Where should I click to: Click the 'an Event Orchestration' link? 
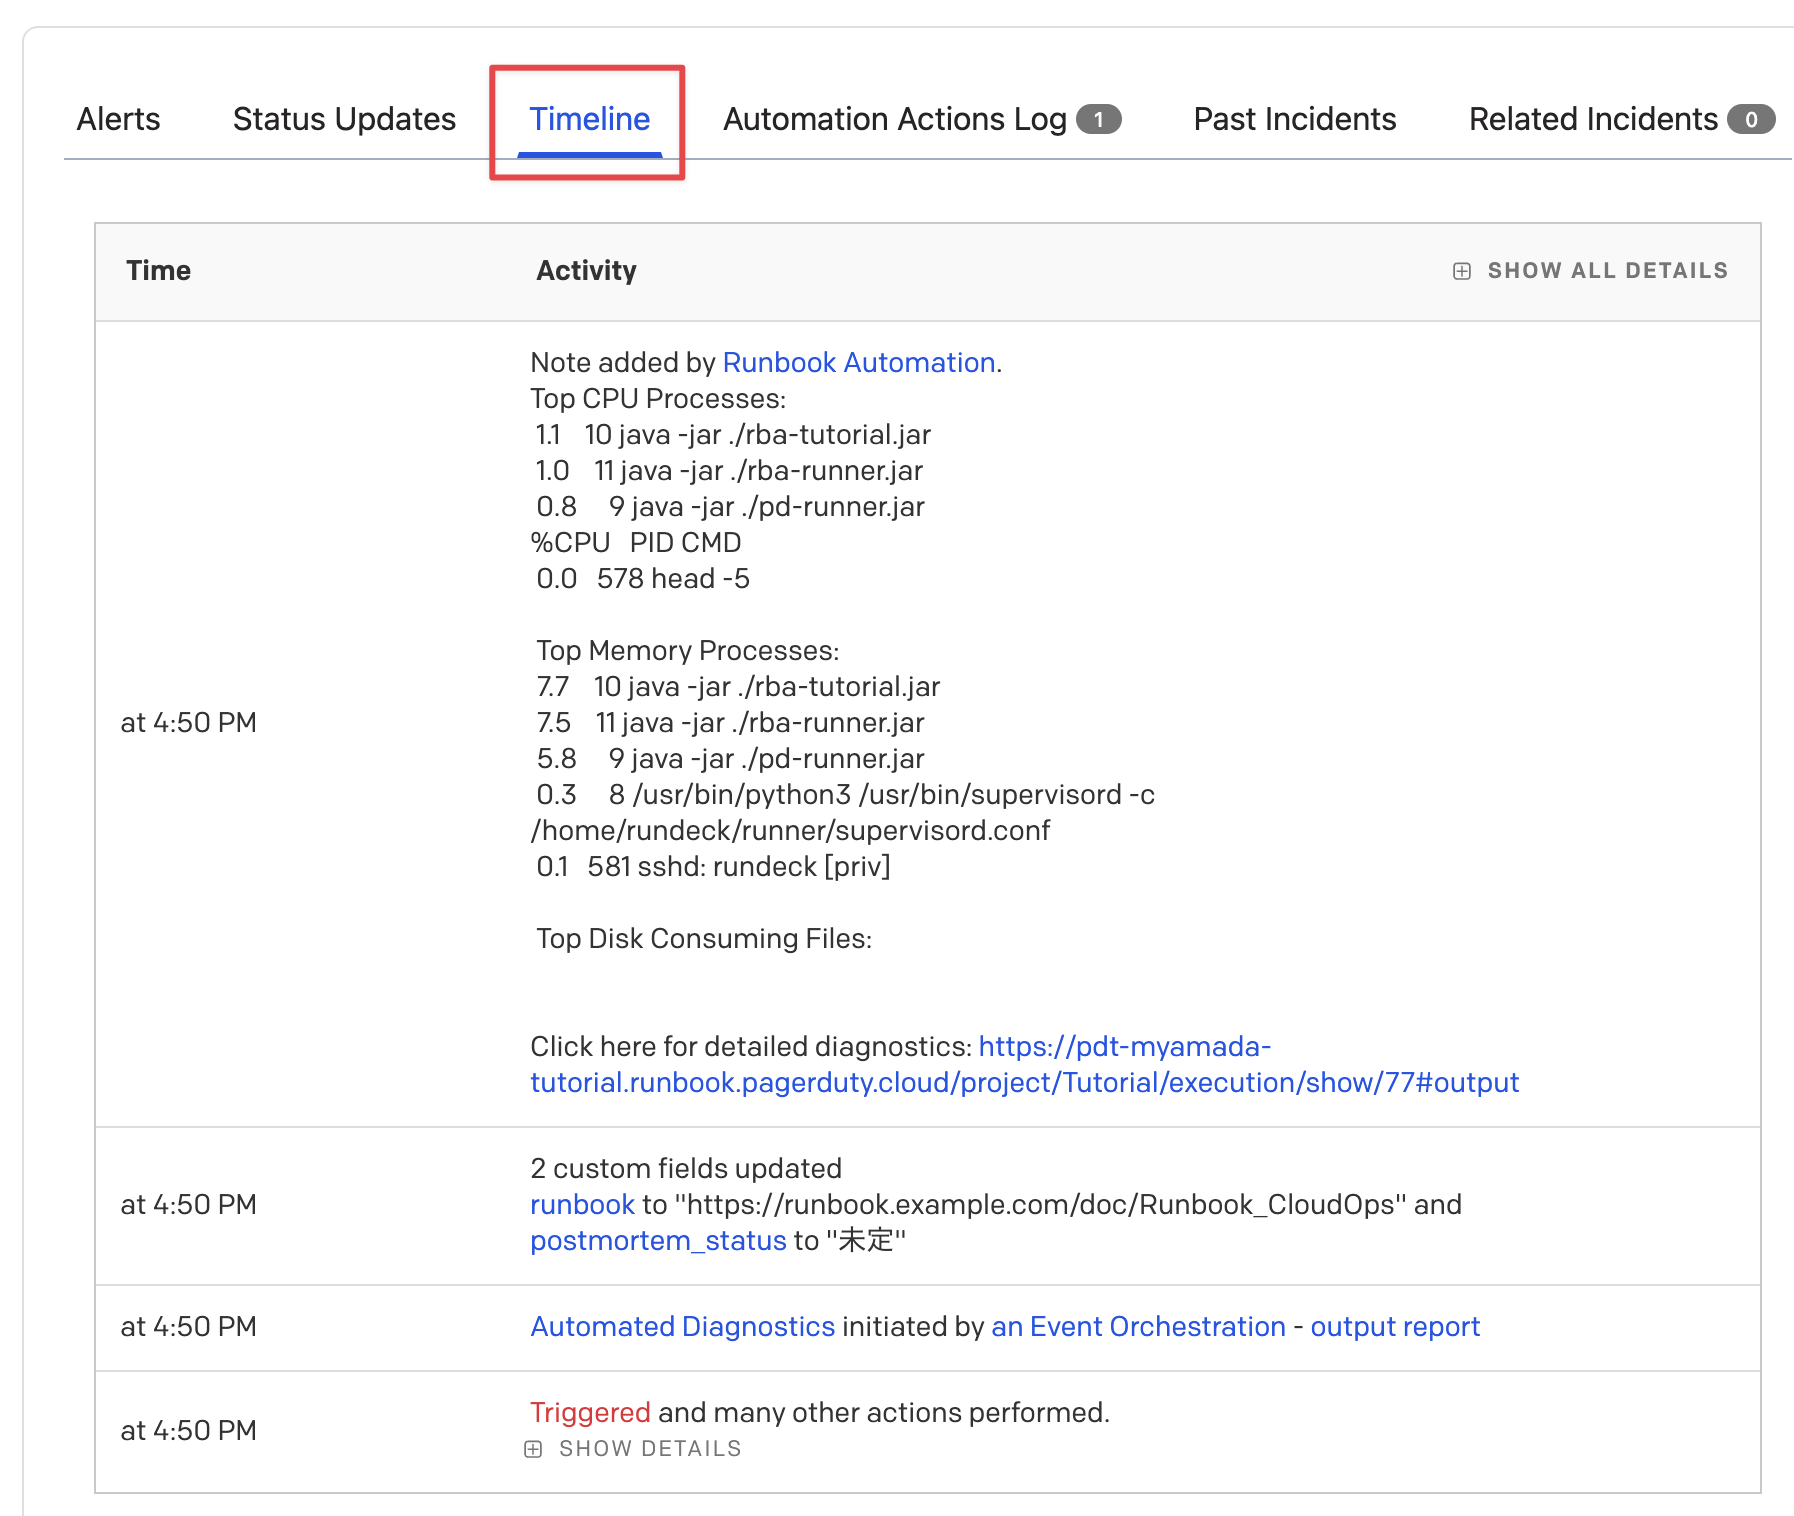coord(1138,1326)
